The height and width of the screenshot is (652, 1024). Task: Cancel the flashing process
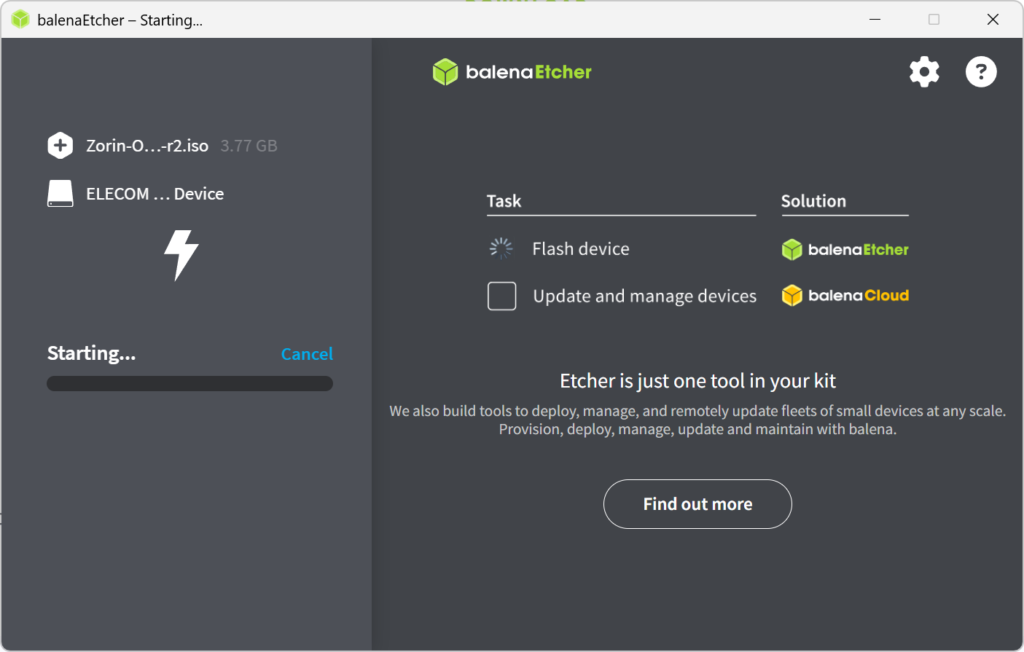(307, 354)
